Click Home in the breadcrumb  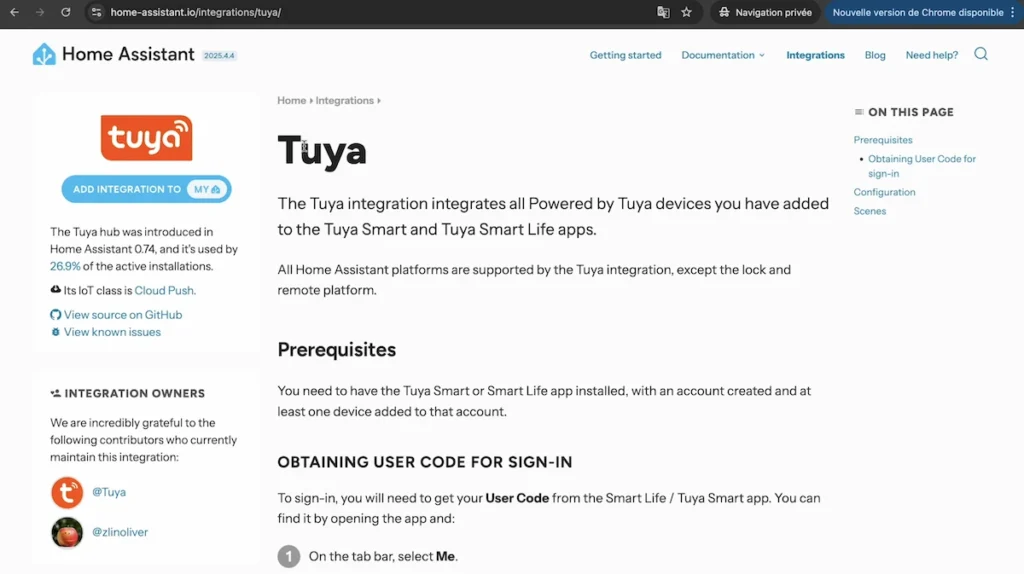click(x=291, y=101)
